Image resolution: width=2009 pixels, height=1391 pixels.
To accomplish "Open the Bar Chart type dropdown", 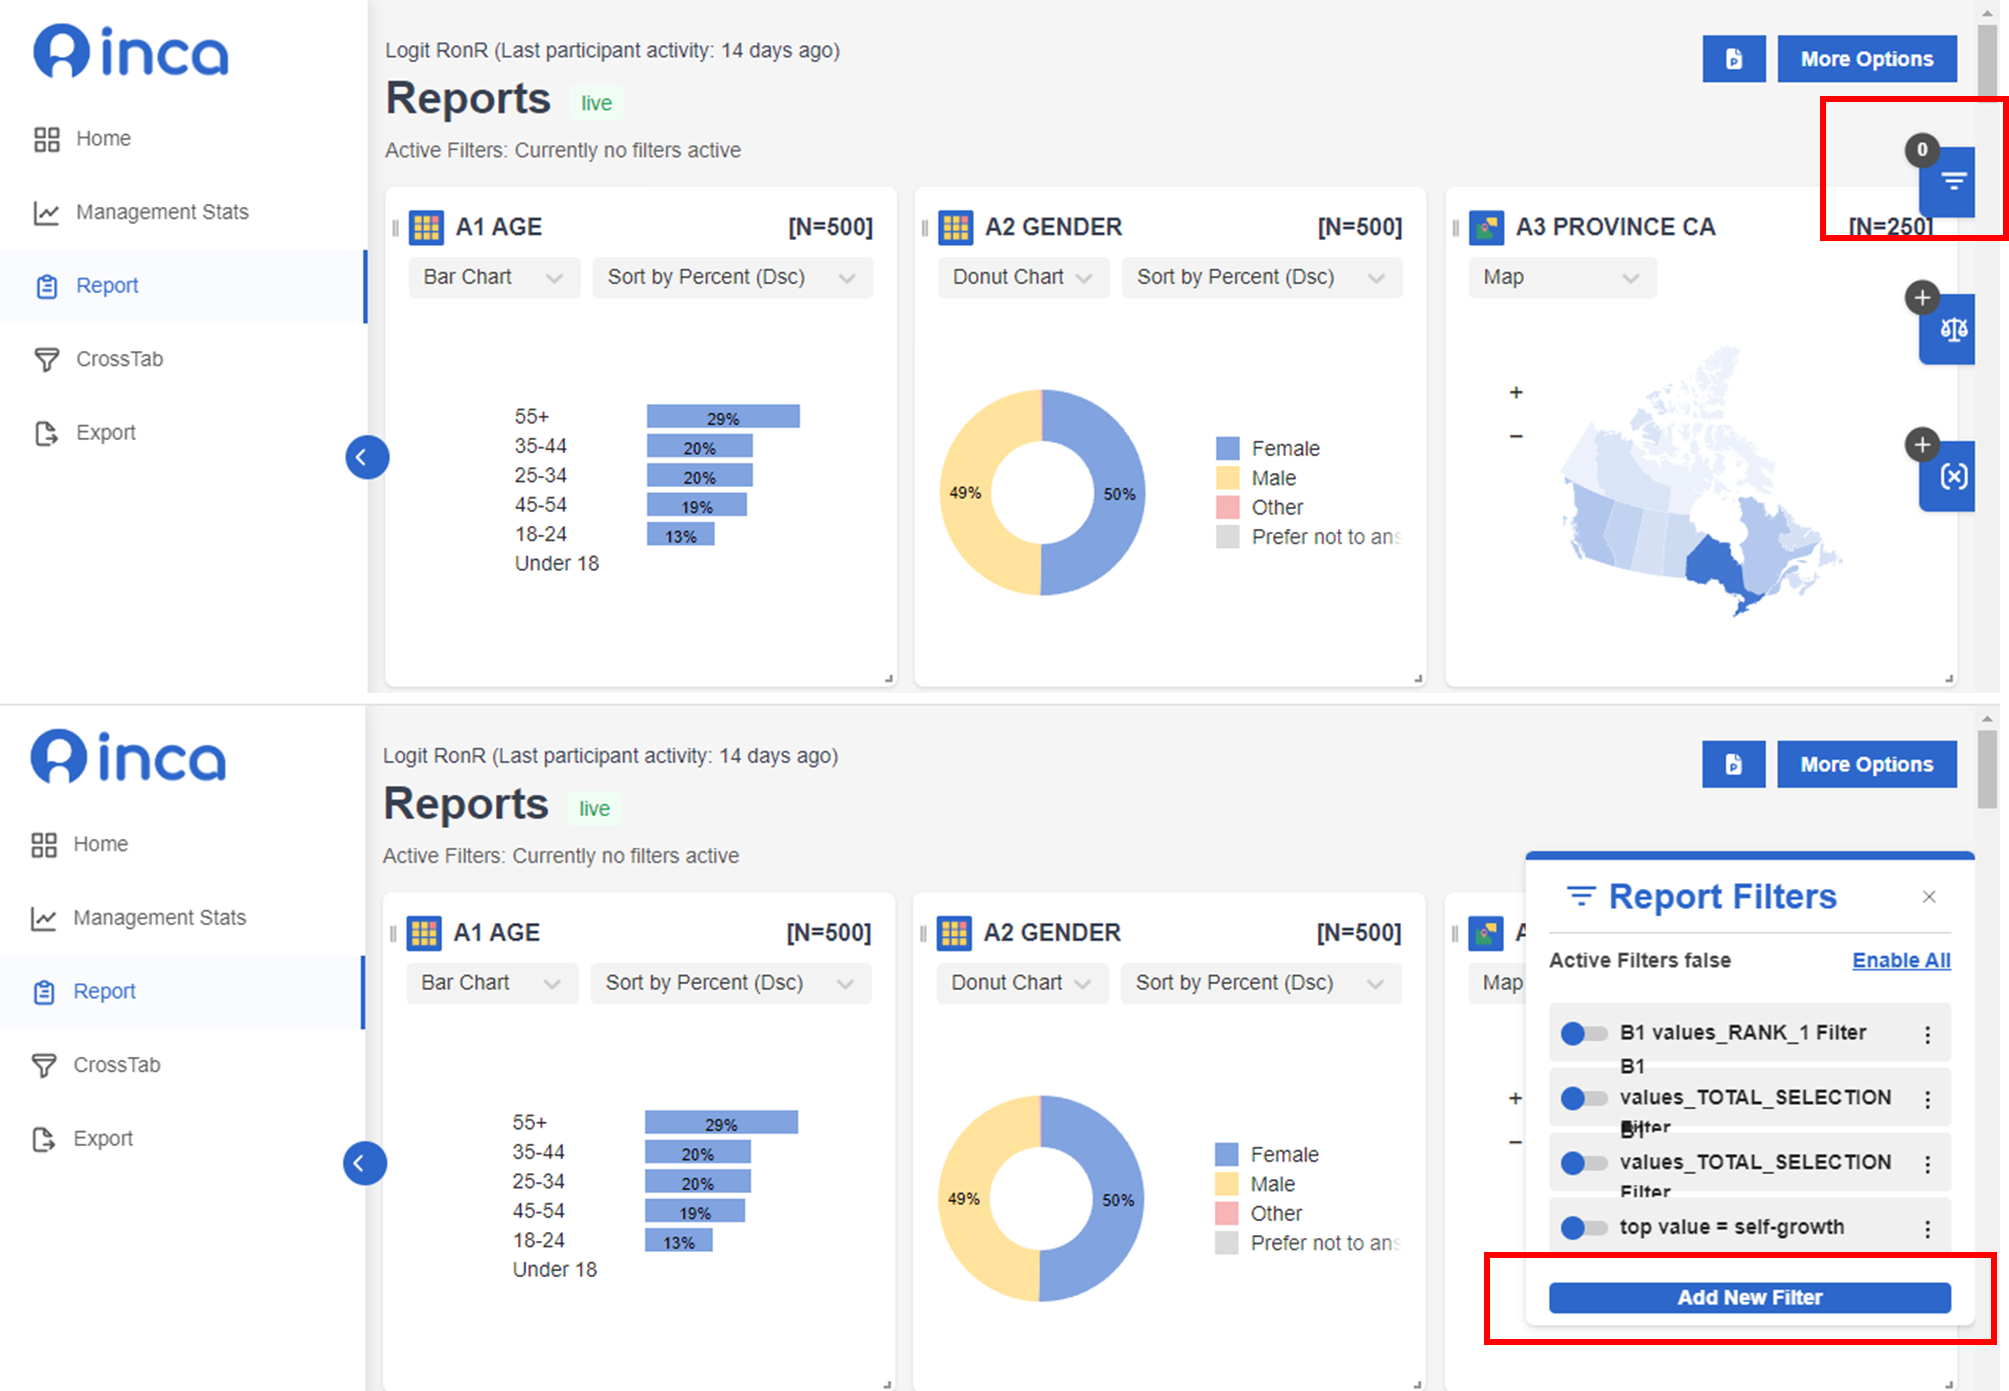I will 493,278.
